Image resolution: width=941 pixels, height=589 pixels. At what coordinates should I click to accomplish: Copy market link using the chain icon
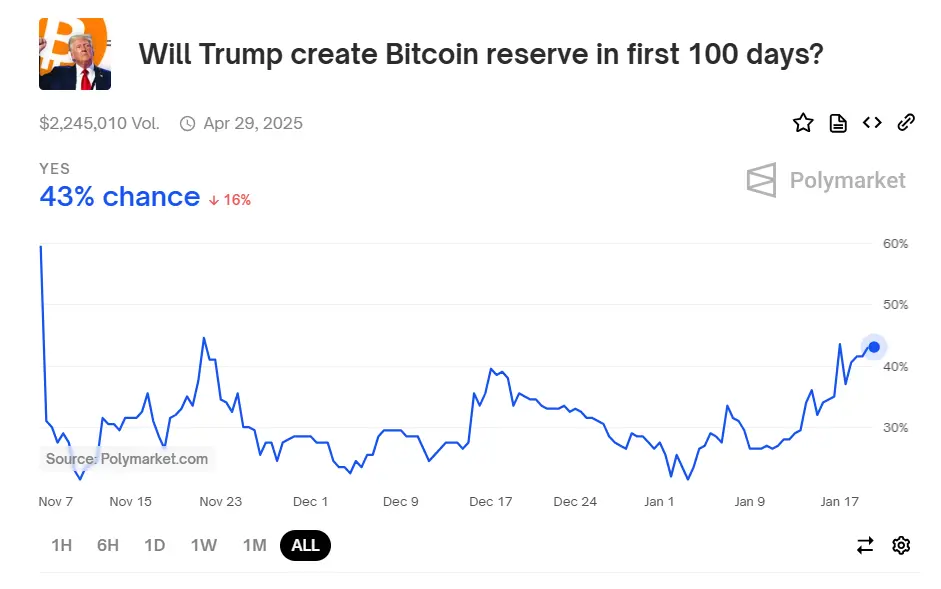click(x=906, y=122)
